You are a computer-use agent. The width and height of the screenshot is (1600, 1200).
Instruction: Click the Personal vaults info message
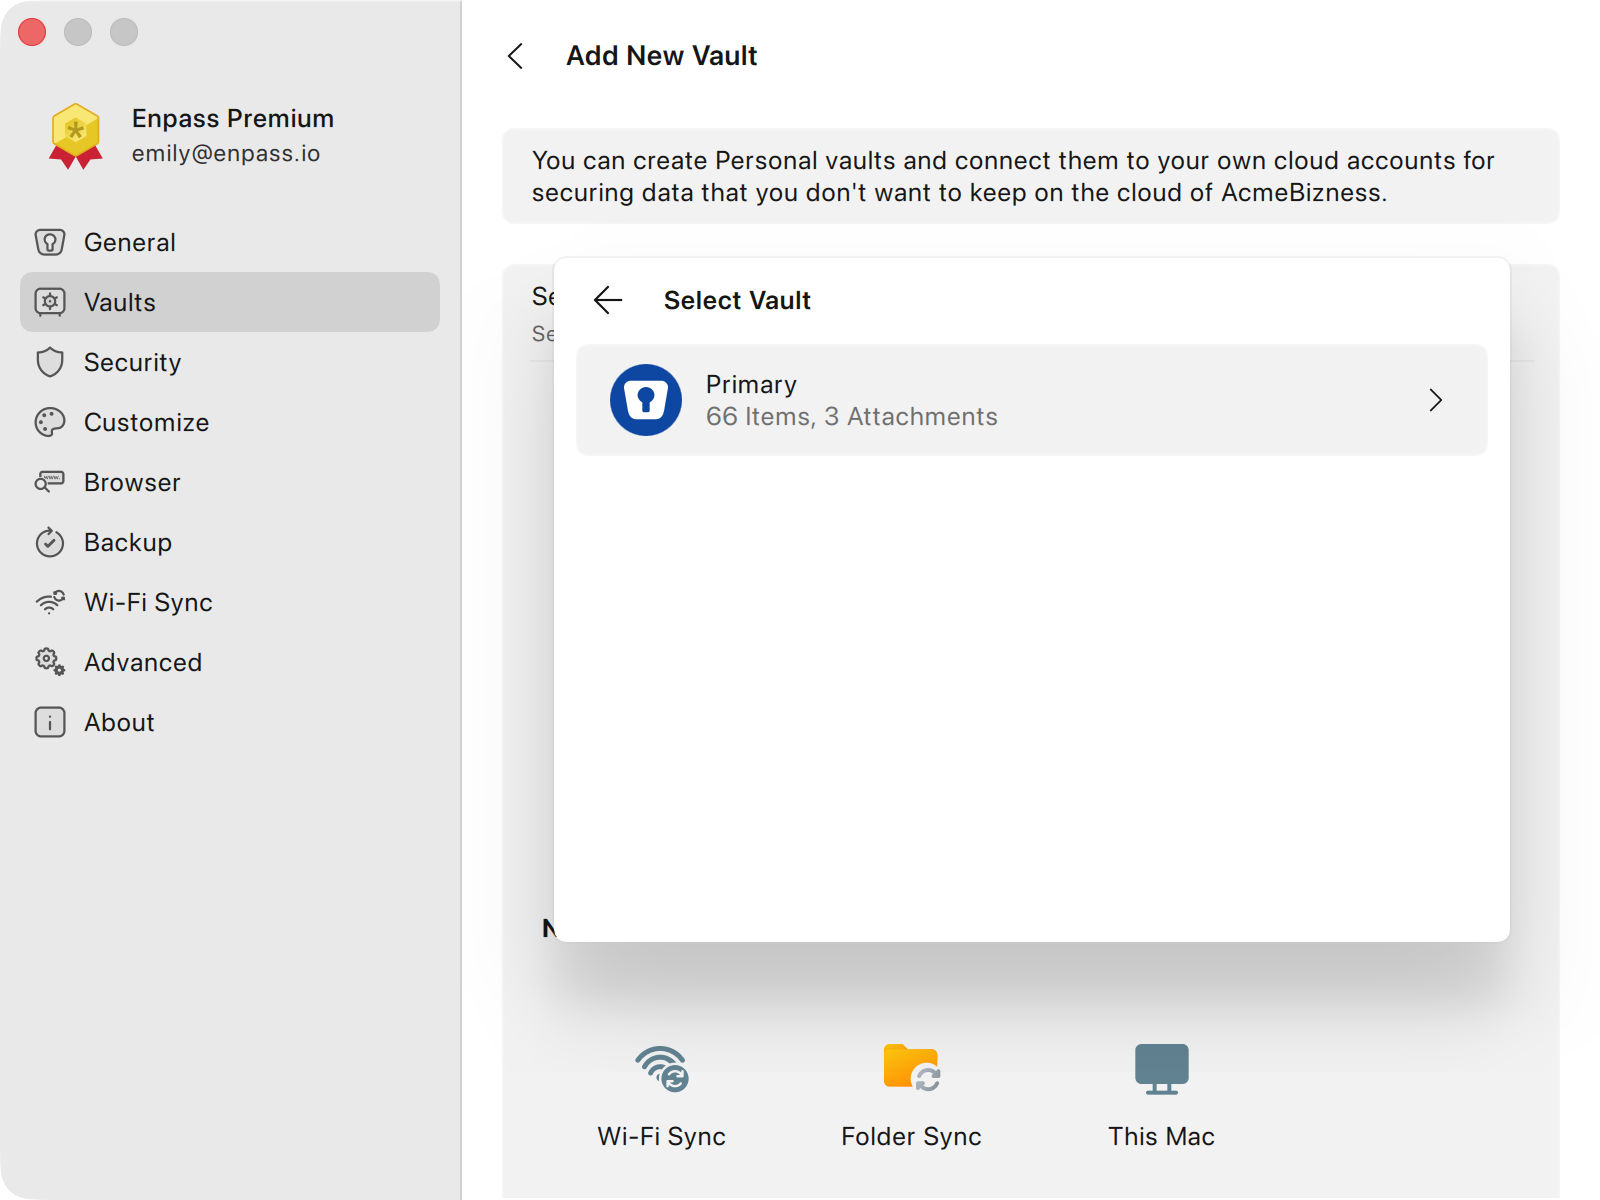pos(1031,176)
